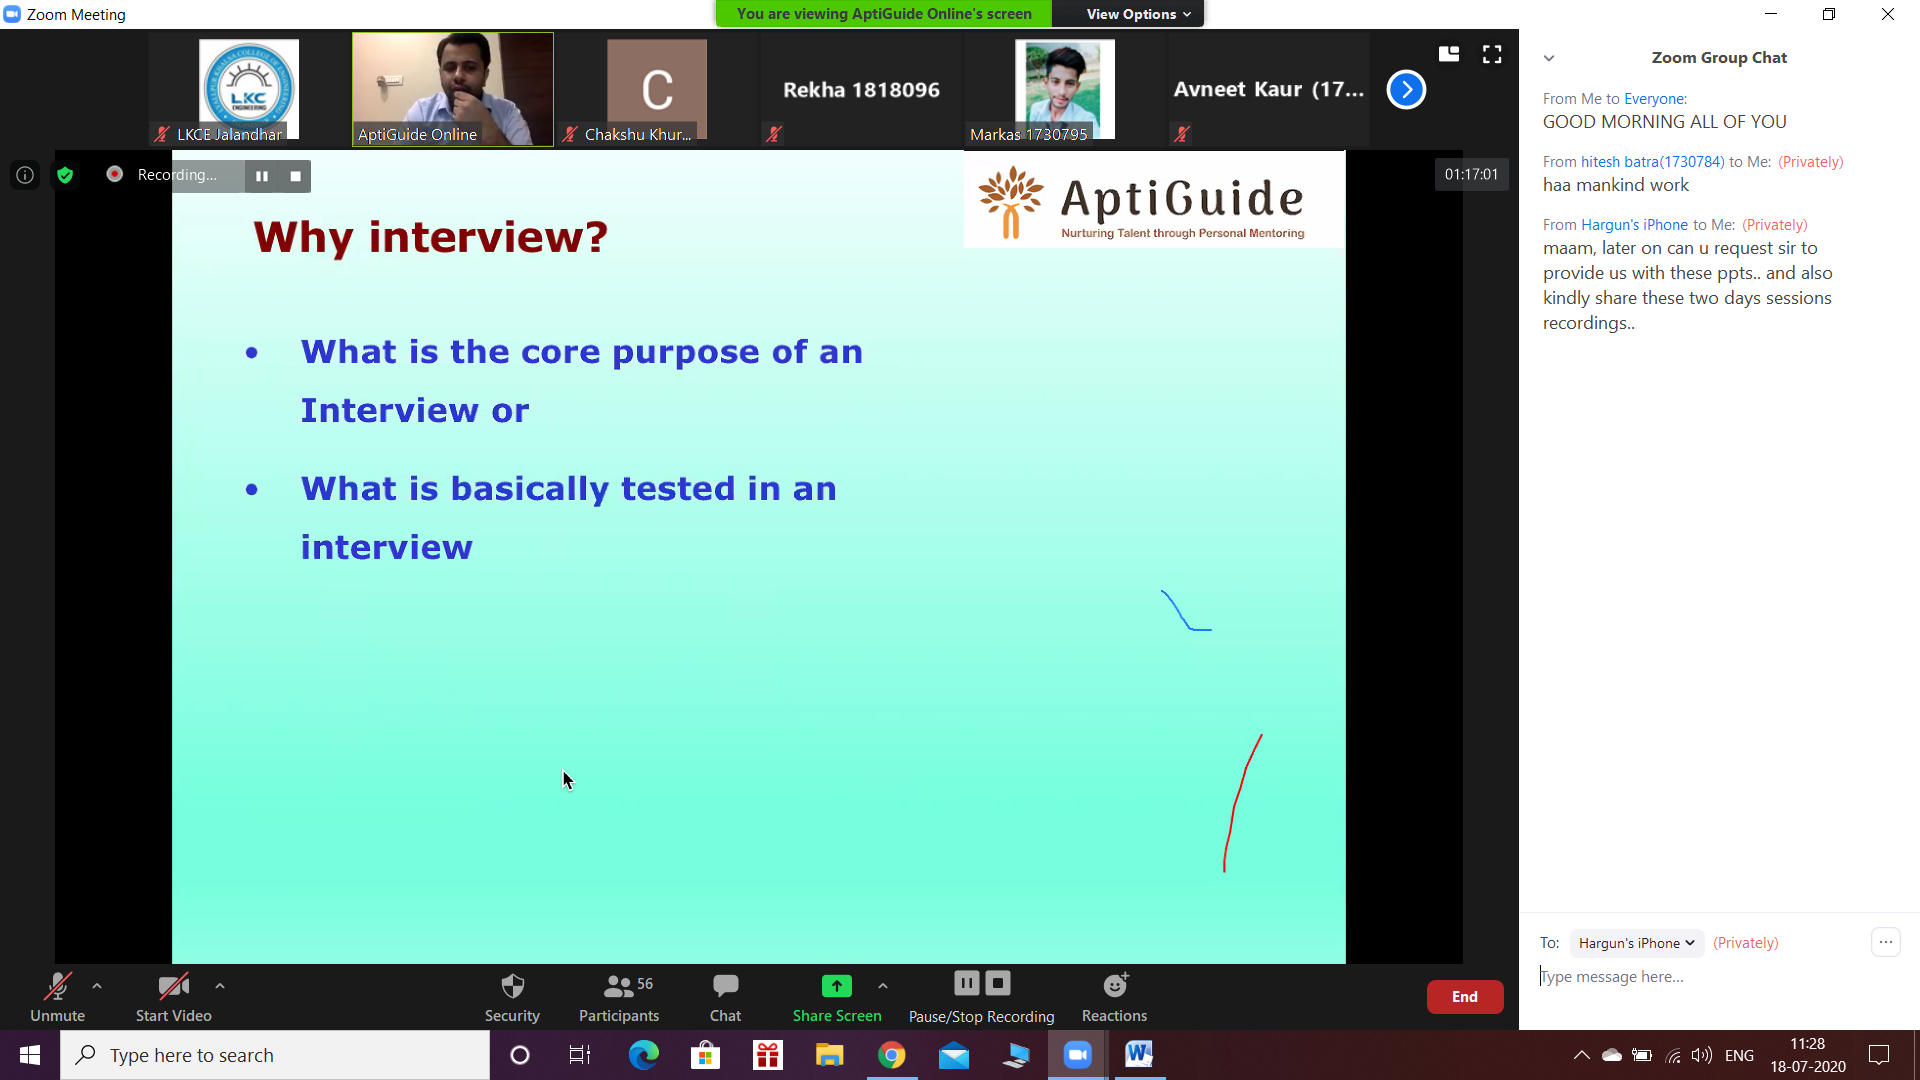Open the Reactions emoji menu
1920x1080 pixels.
click(1114, 997)
